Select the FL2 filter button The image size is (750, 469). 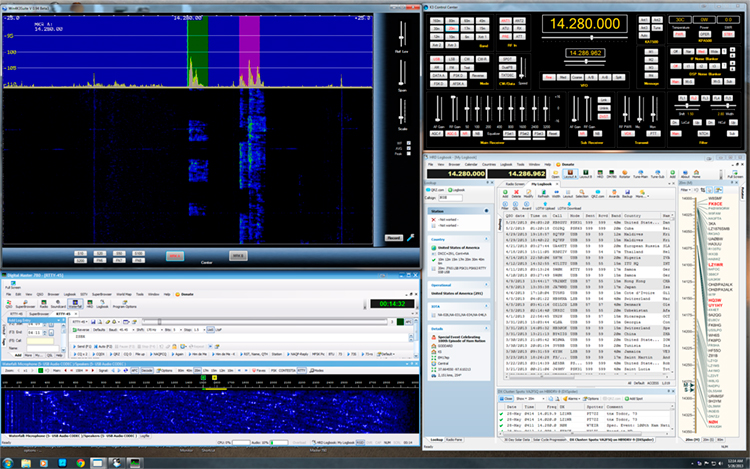coord(693,97)
